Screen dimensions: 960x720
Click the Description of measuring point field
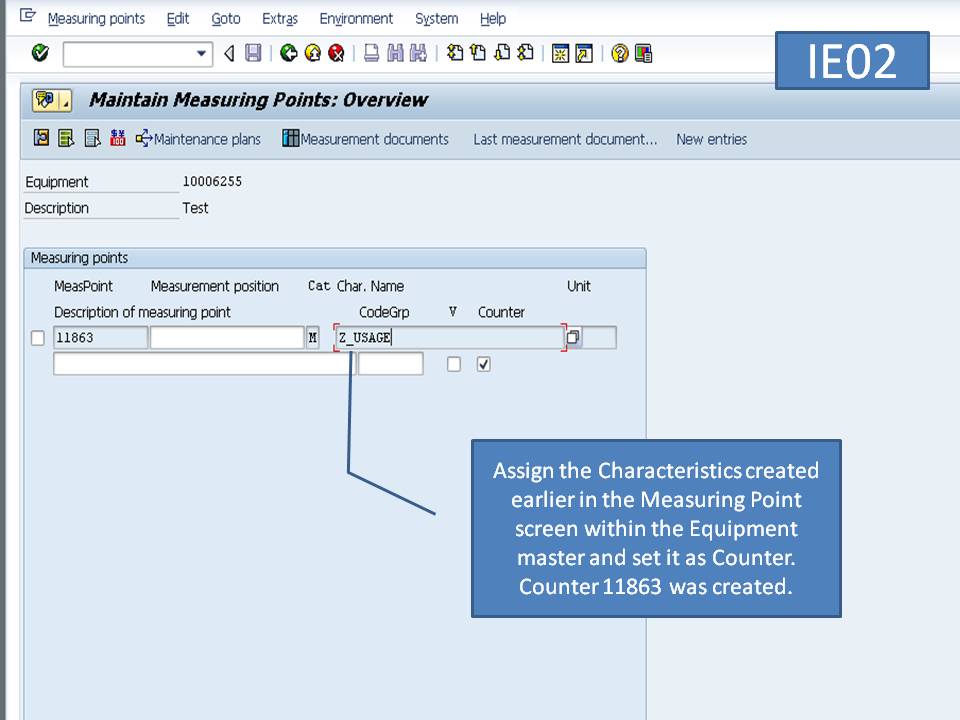pos(203,364)
